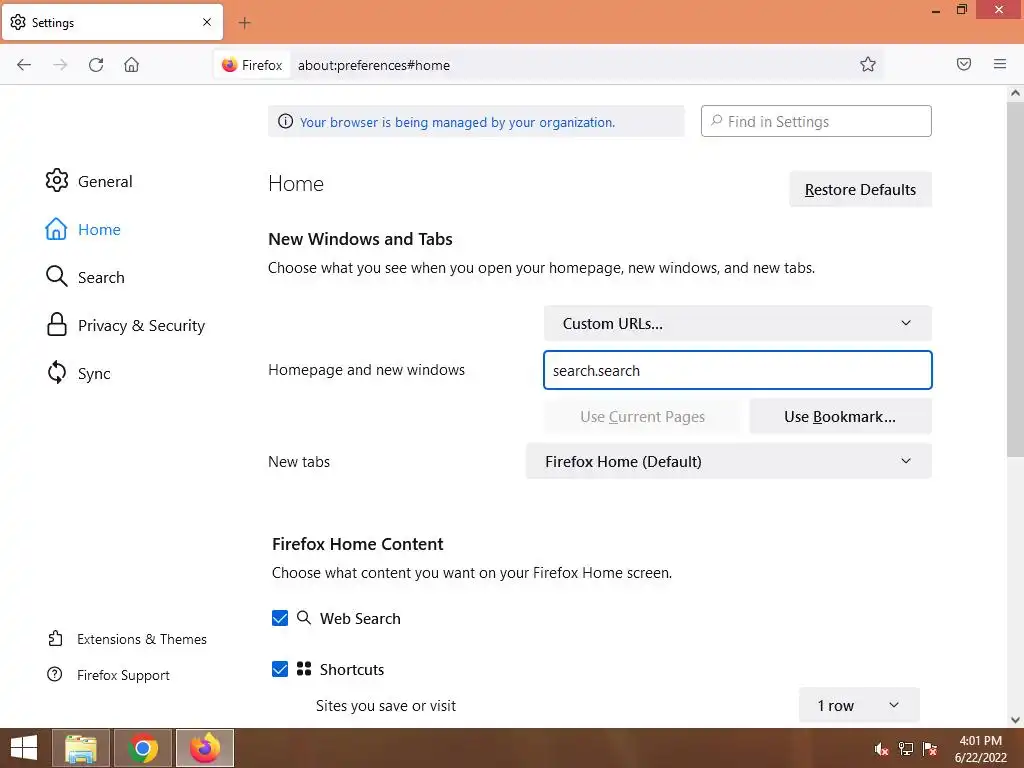Open the home page via toolbar house icon
This screenshot has height=768, width=1024.
(131, 65)
